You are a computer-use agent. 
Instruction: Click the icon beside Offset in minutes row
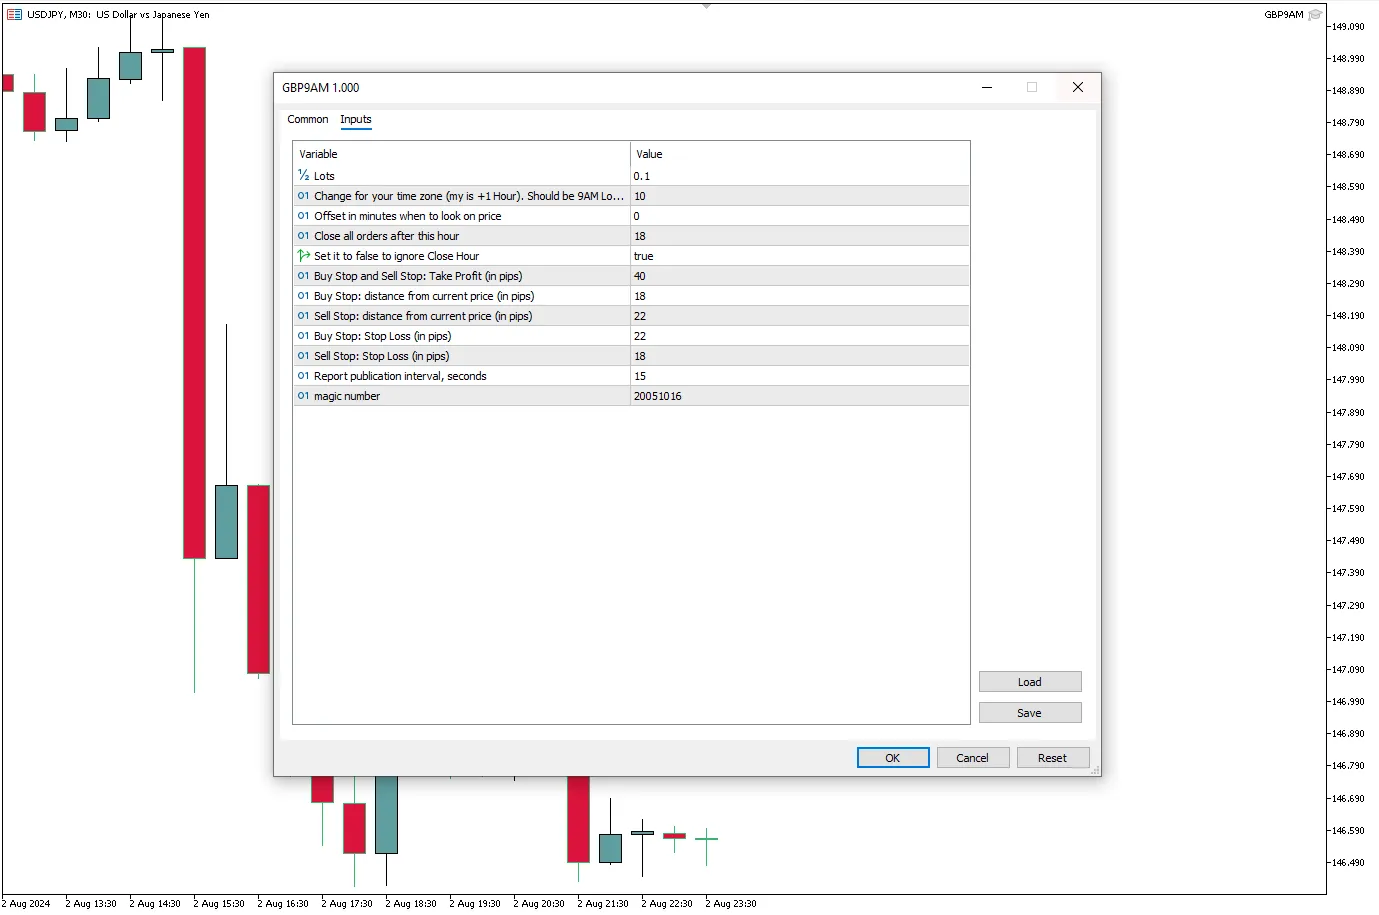(303, 216)
